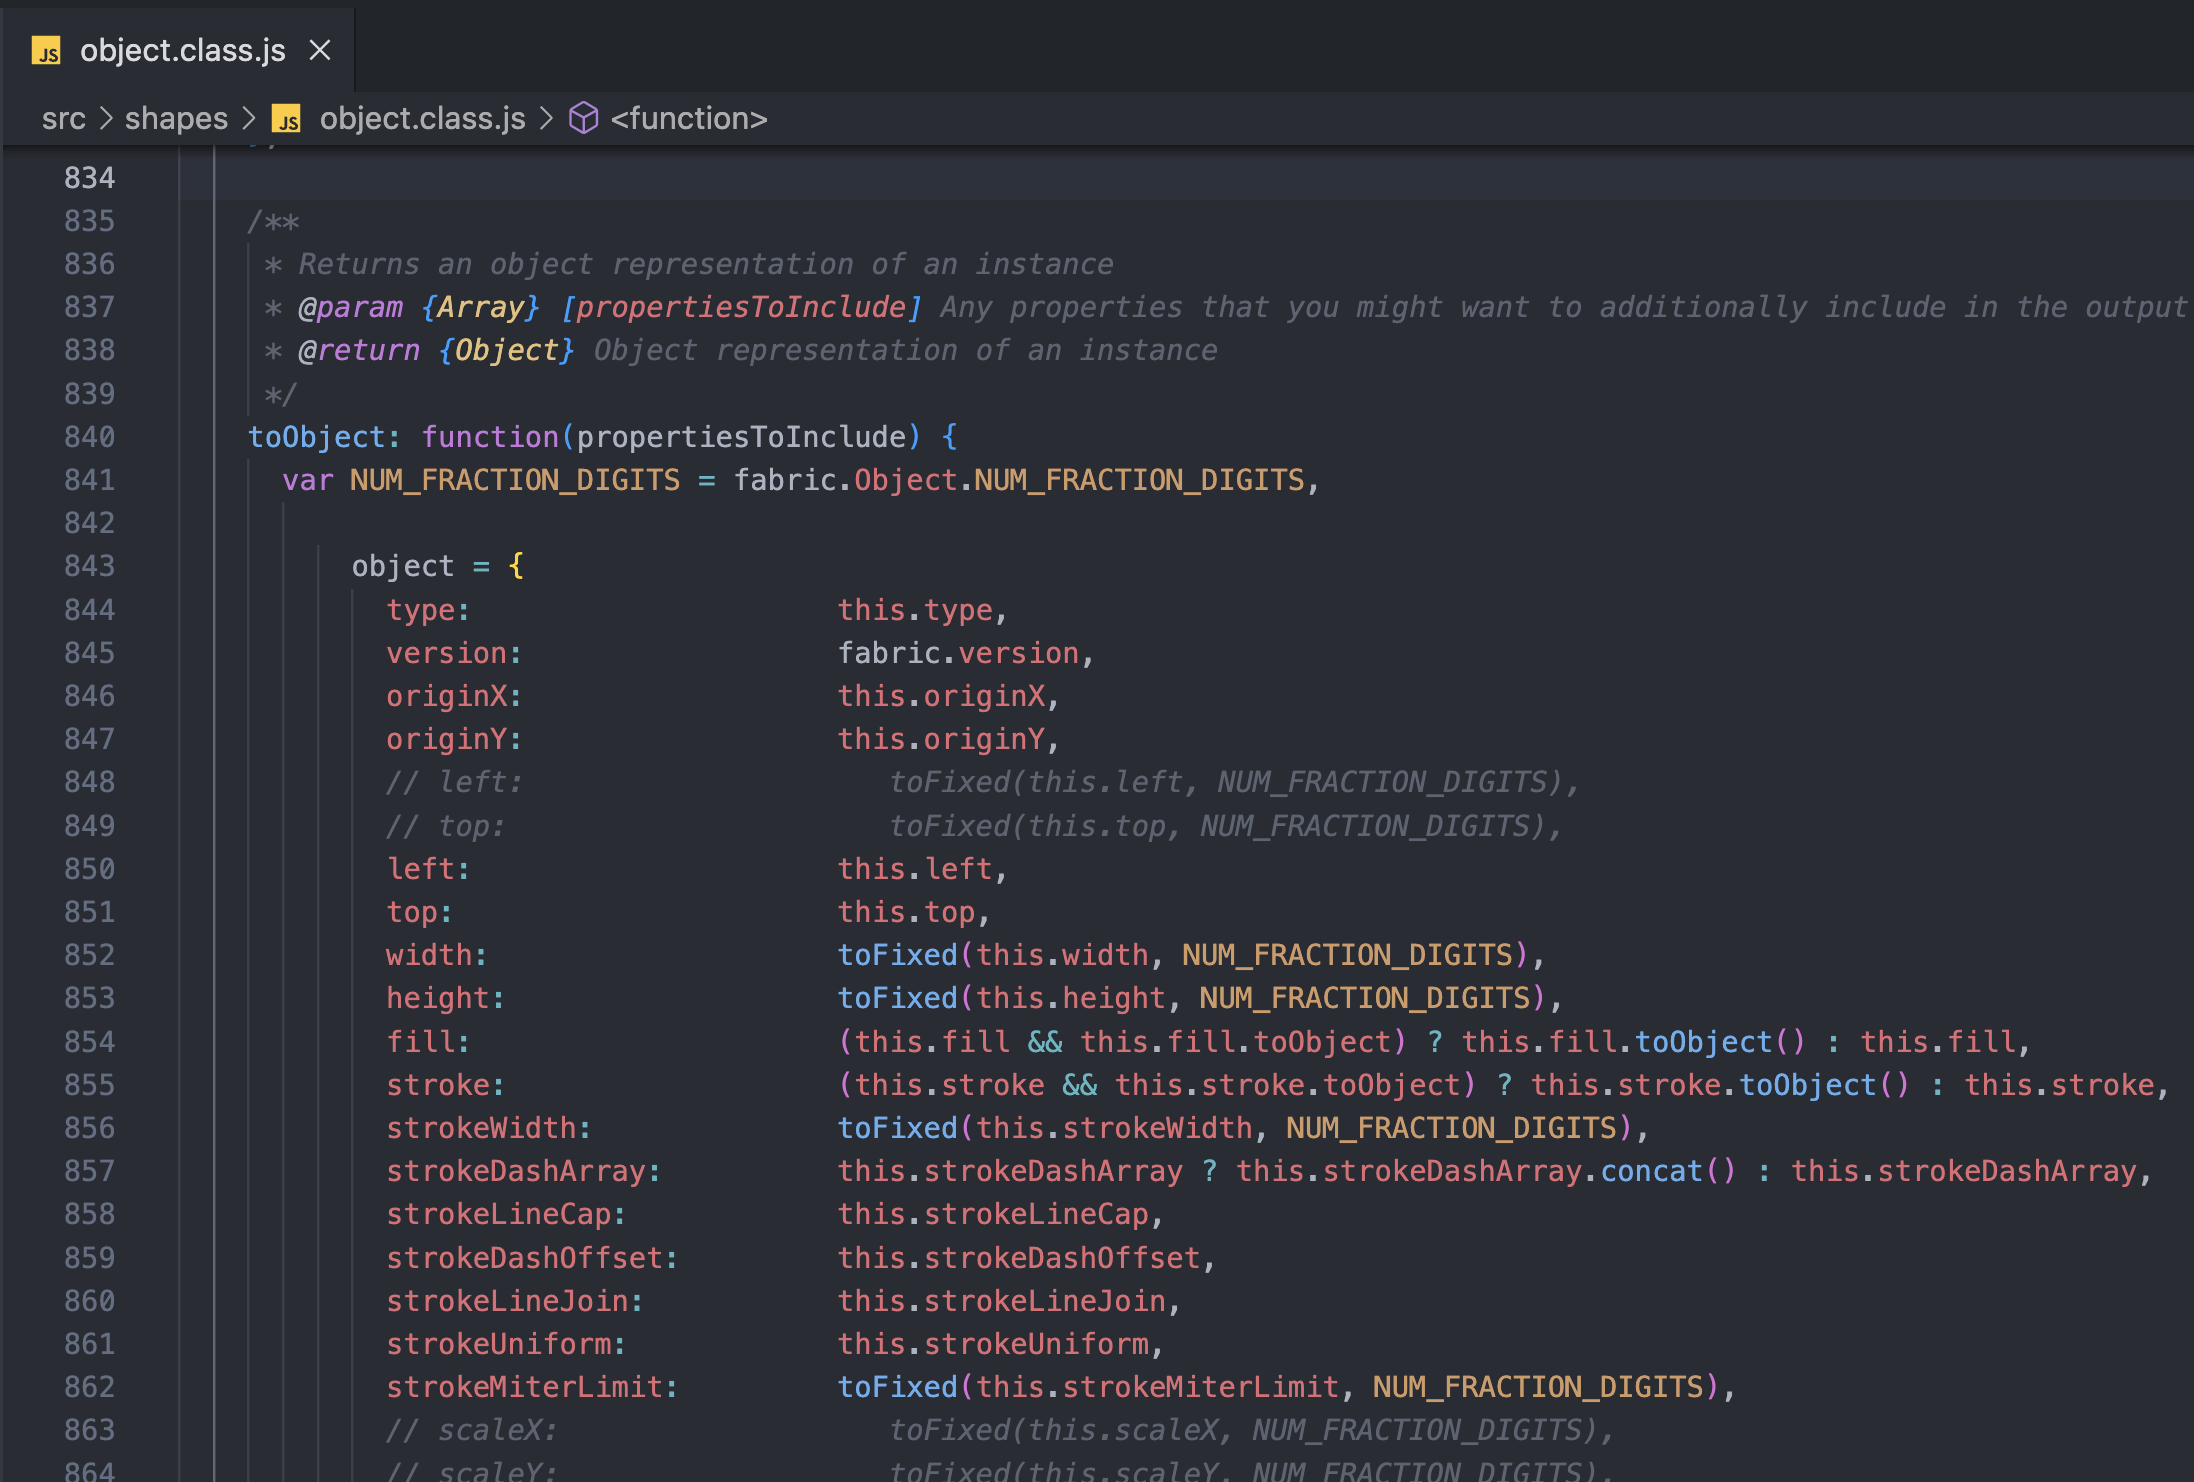
Task: Expand the chevron after src in breadcrumbs
Action: pos(106,118)
